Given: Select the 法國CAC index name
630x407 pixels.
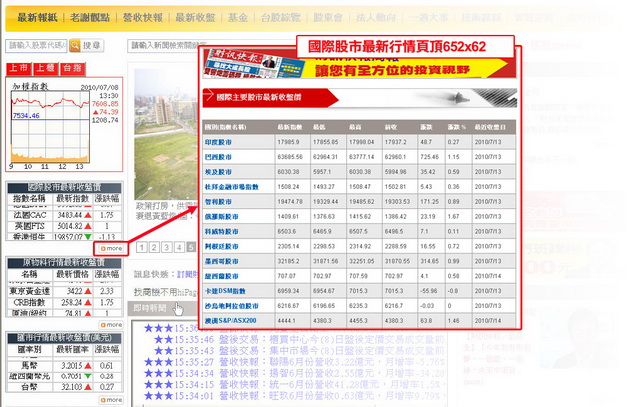Looking at the screenshot, I should [x=30, y=215].
